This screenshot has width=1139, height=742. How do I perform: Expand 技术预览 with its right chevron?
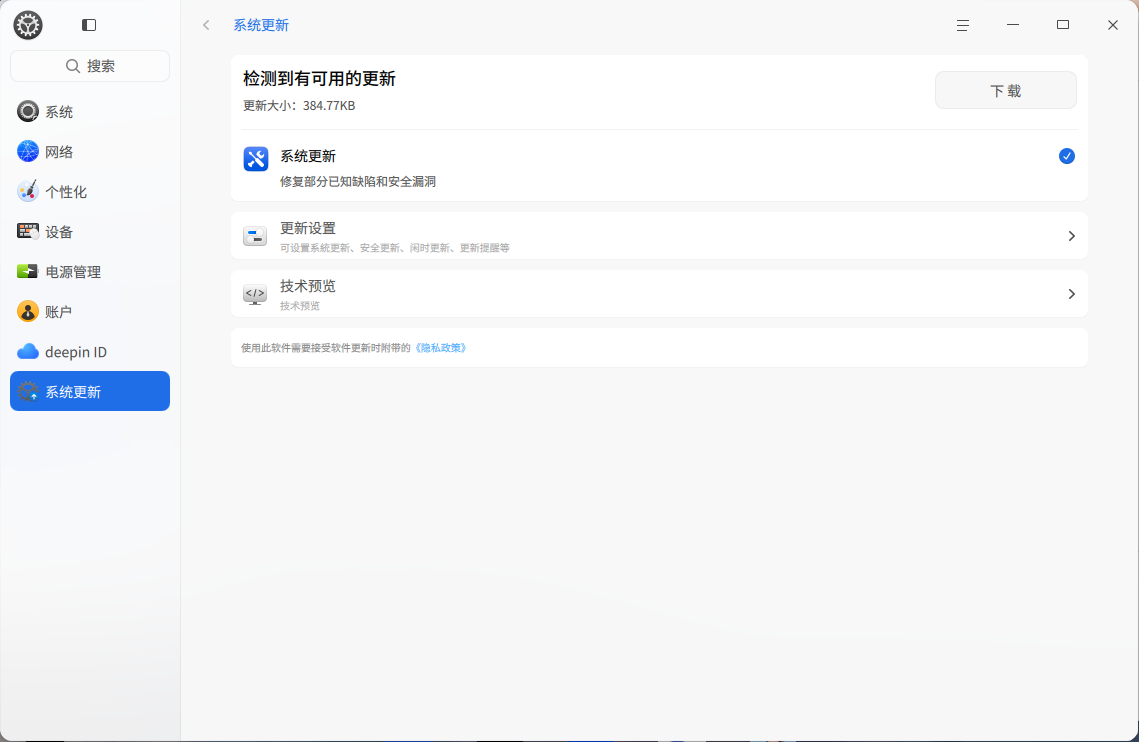pos(1071,294)
